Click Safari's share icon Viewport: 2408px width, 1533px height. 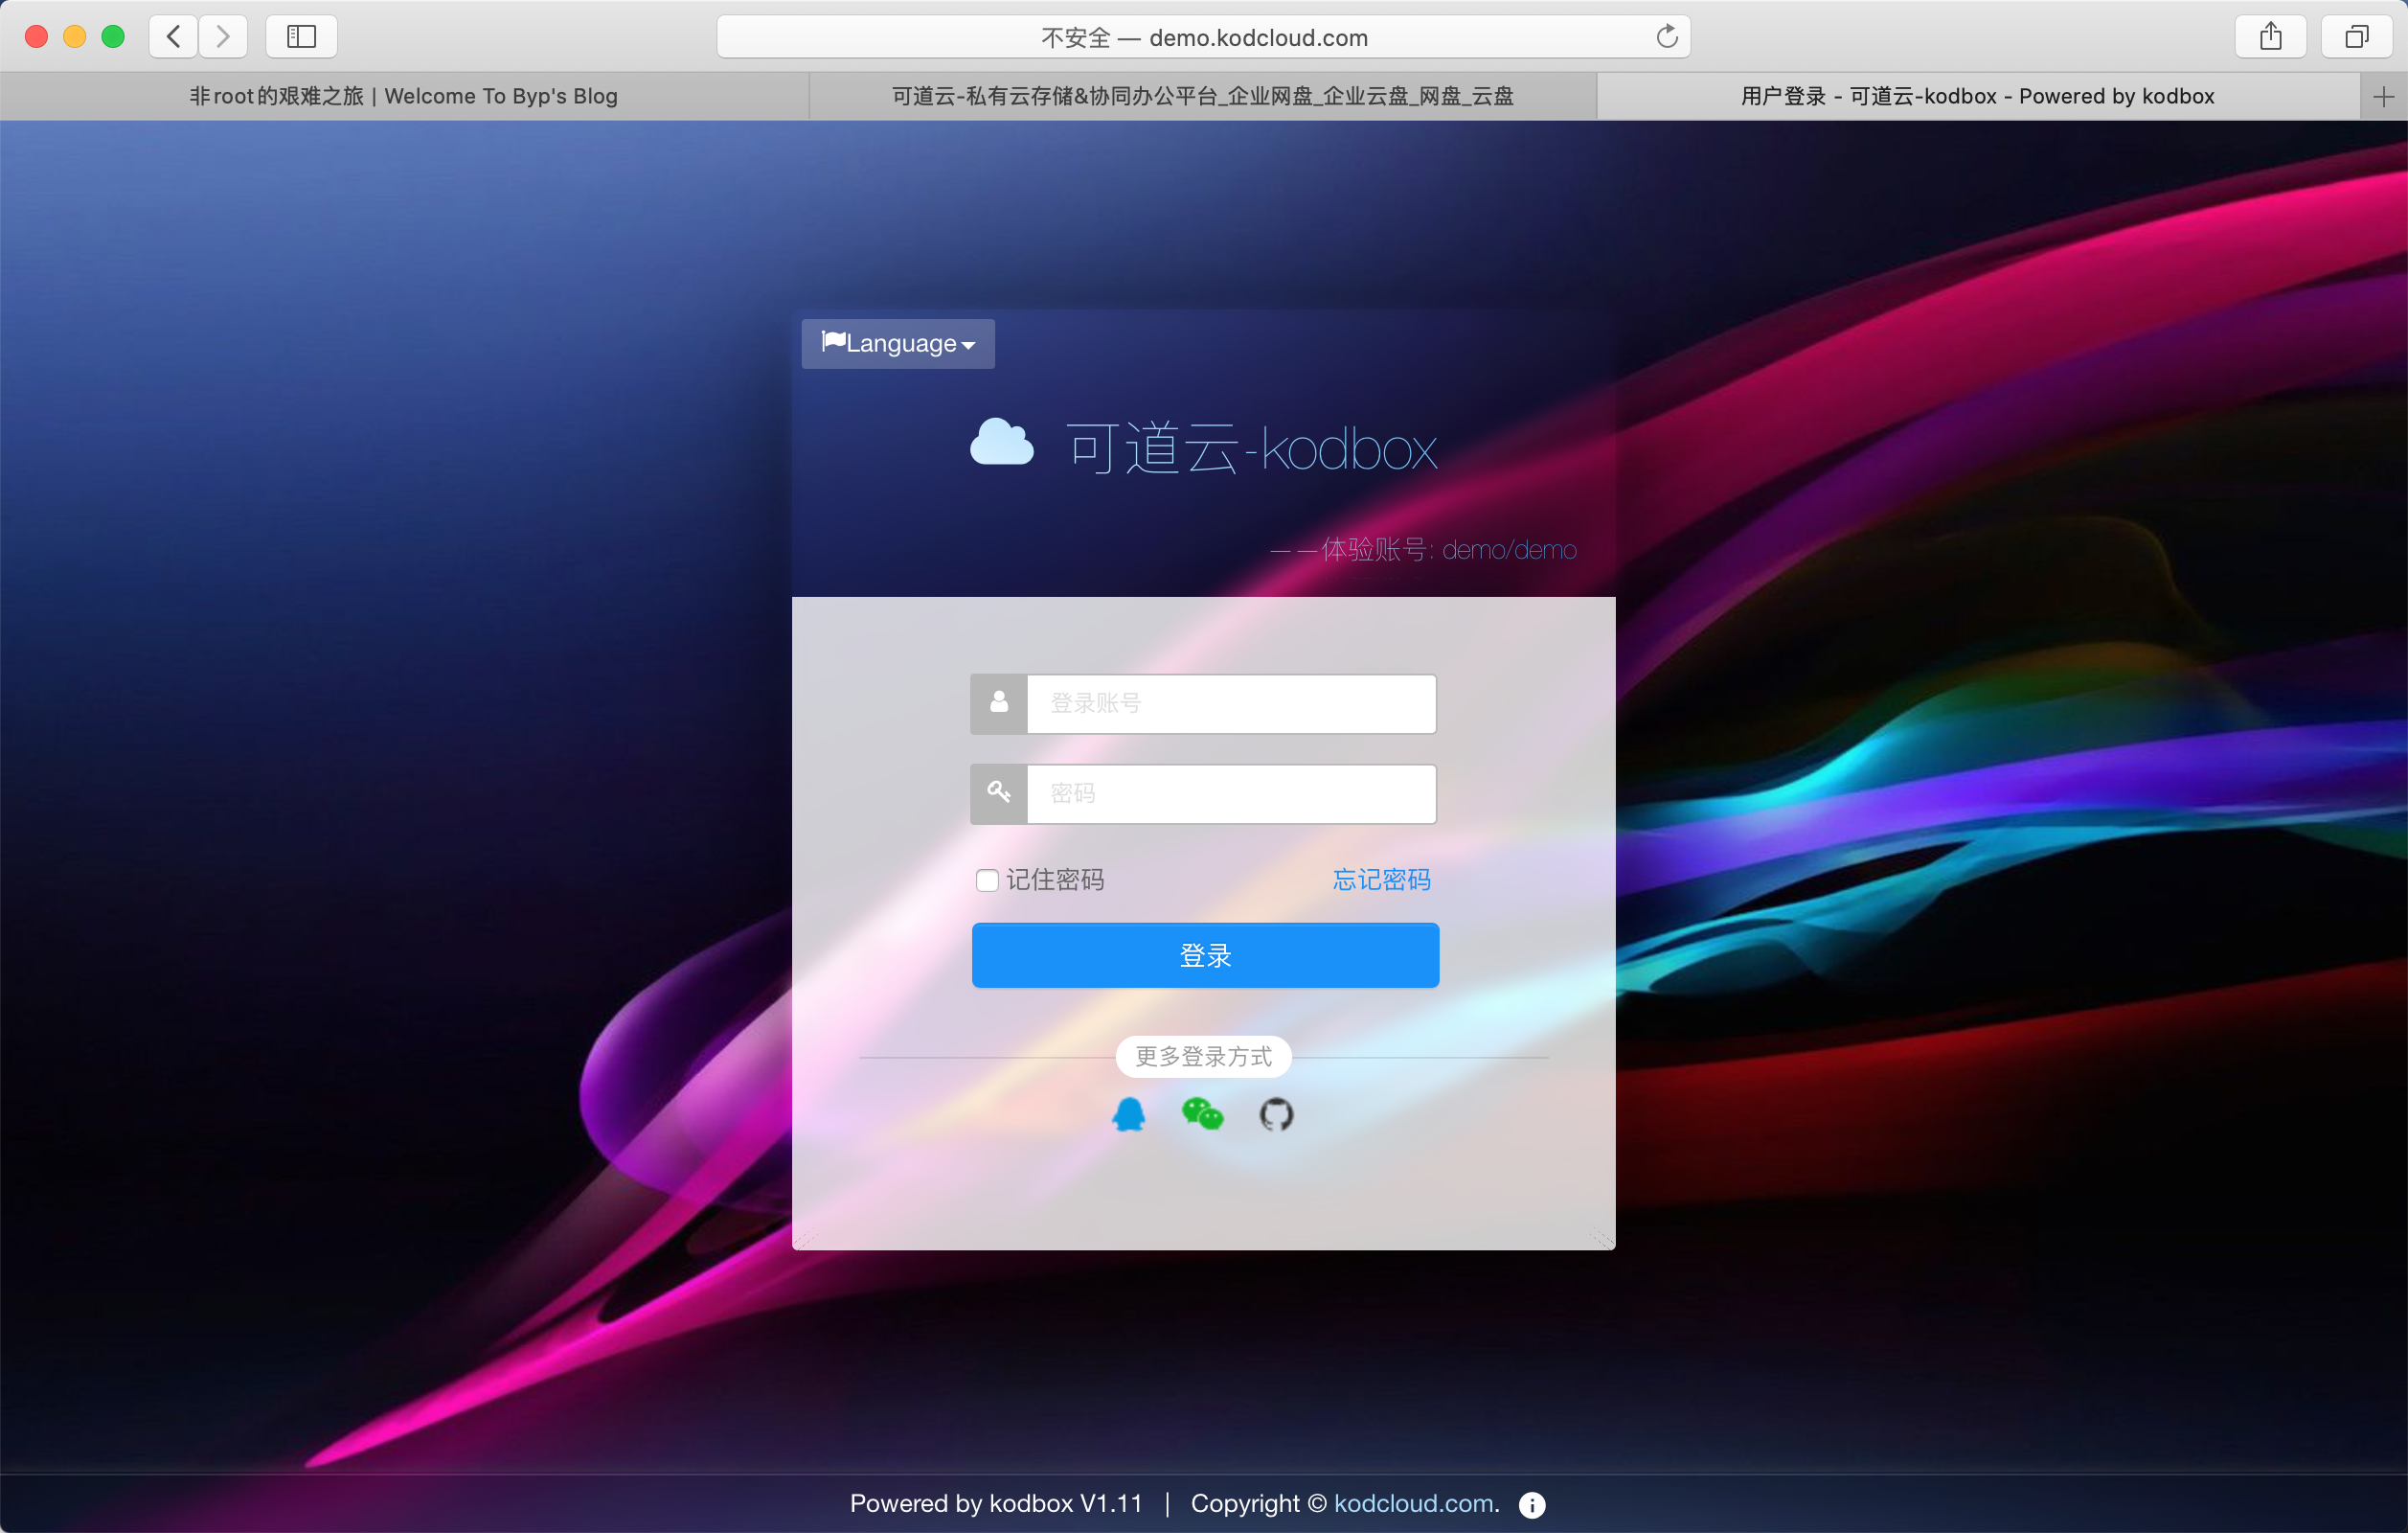tap(2270, 37)
